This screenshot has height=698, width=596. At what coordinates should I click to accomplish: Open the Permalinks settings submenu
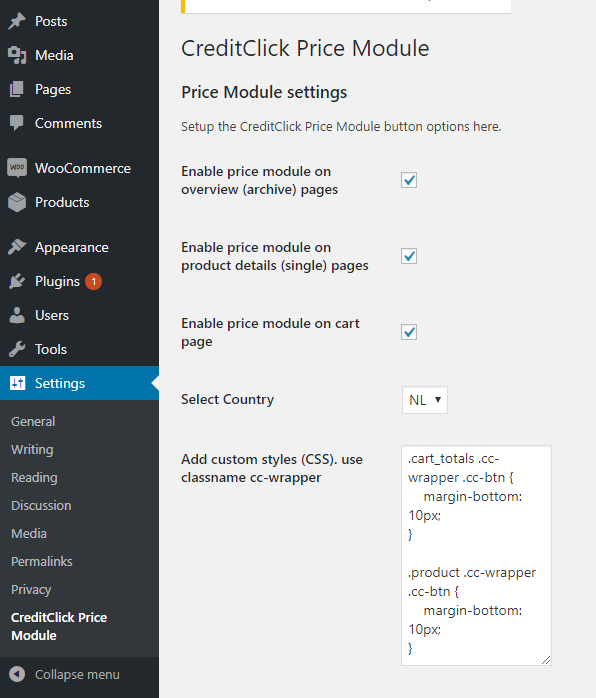(41, 561)
